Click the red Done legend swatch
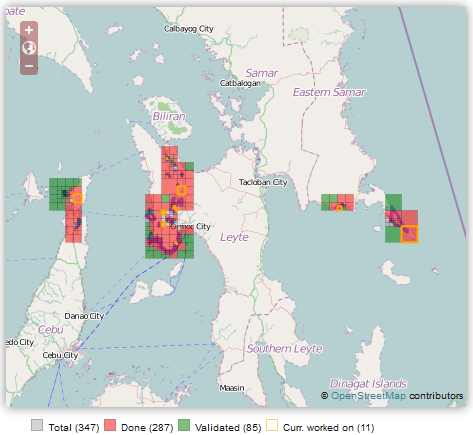The image size is (473, 435). coord(110,425)
